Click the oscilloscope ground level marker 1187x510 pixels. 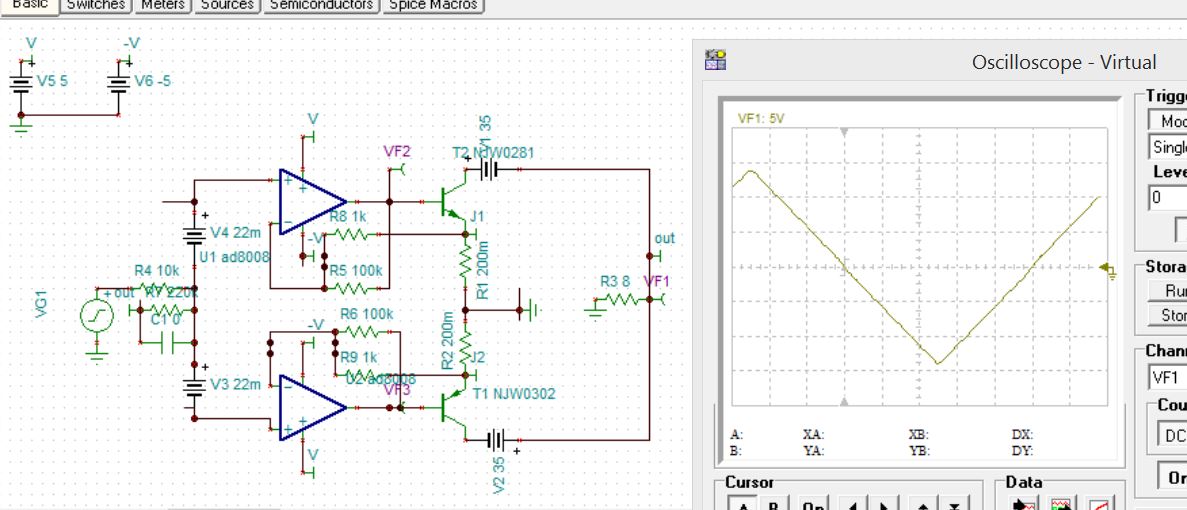pyautogui.click(x=1108, y=269)
